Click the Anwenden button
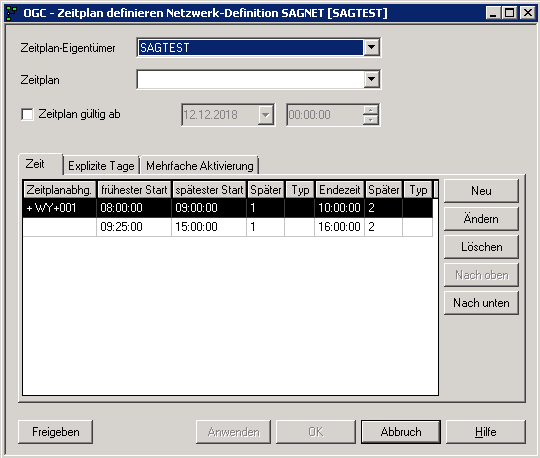Image resolution: width=540 pixels, height=458 pixels. [233, 432]
